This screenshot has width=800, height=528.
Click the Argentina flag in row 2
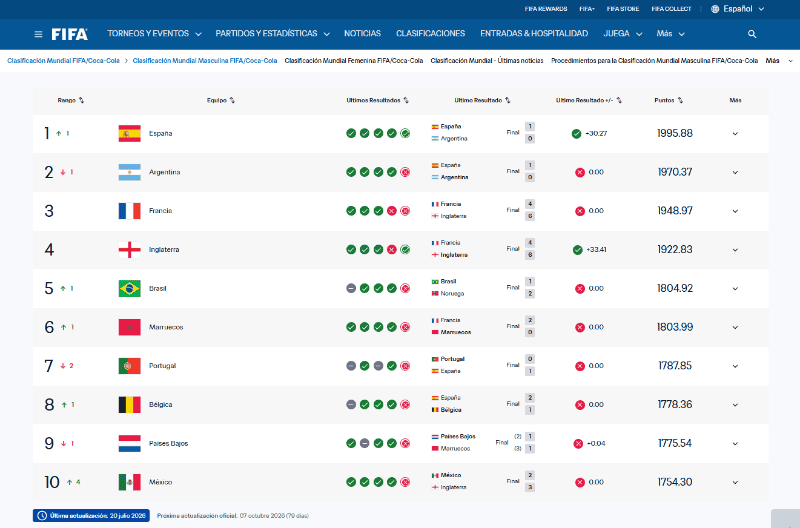pos(130,172)
